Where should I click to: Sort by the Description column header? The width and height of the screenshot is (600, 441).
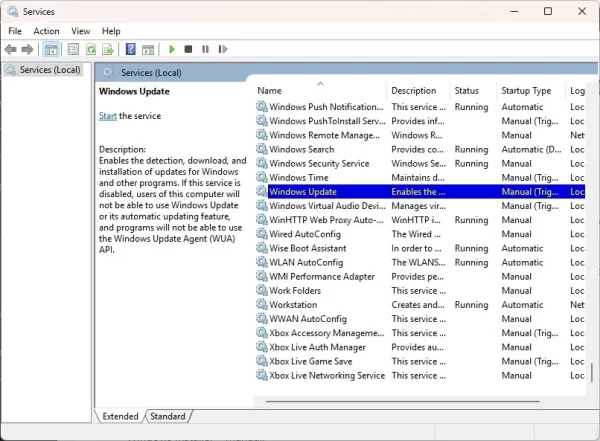[x=418, y=90]
